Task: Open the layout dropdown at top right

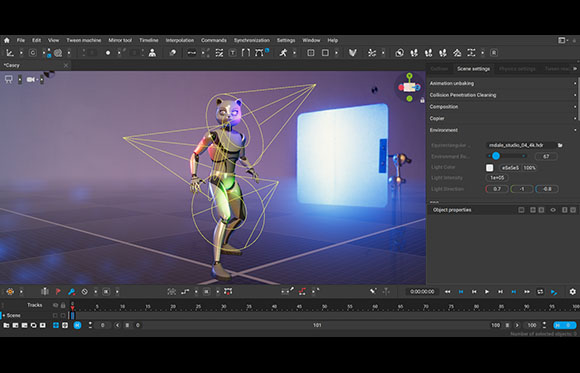Action: (563, 40)
